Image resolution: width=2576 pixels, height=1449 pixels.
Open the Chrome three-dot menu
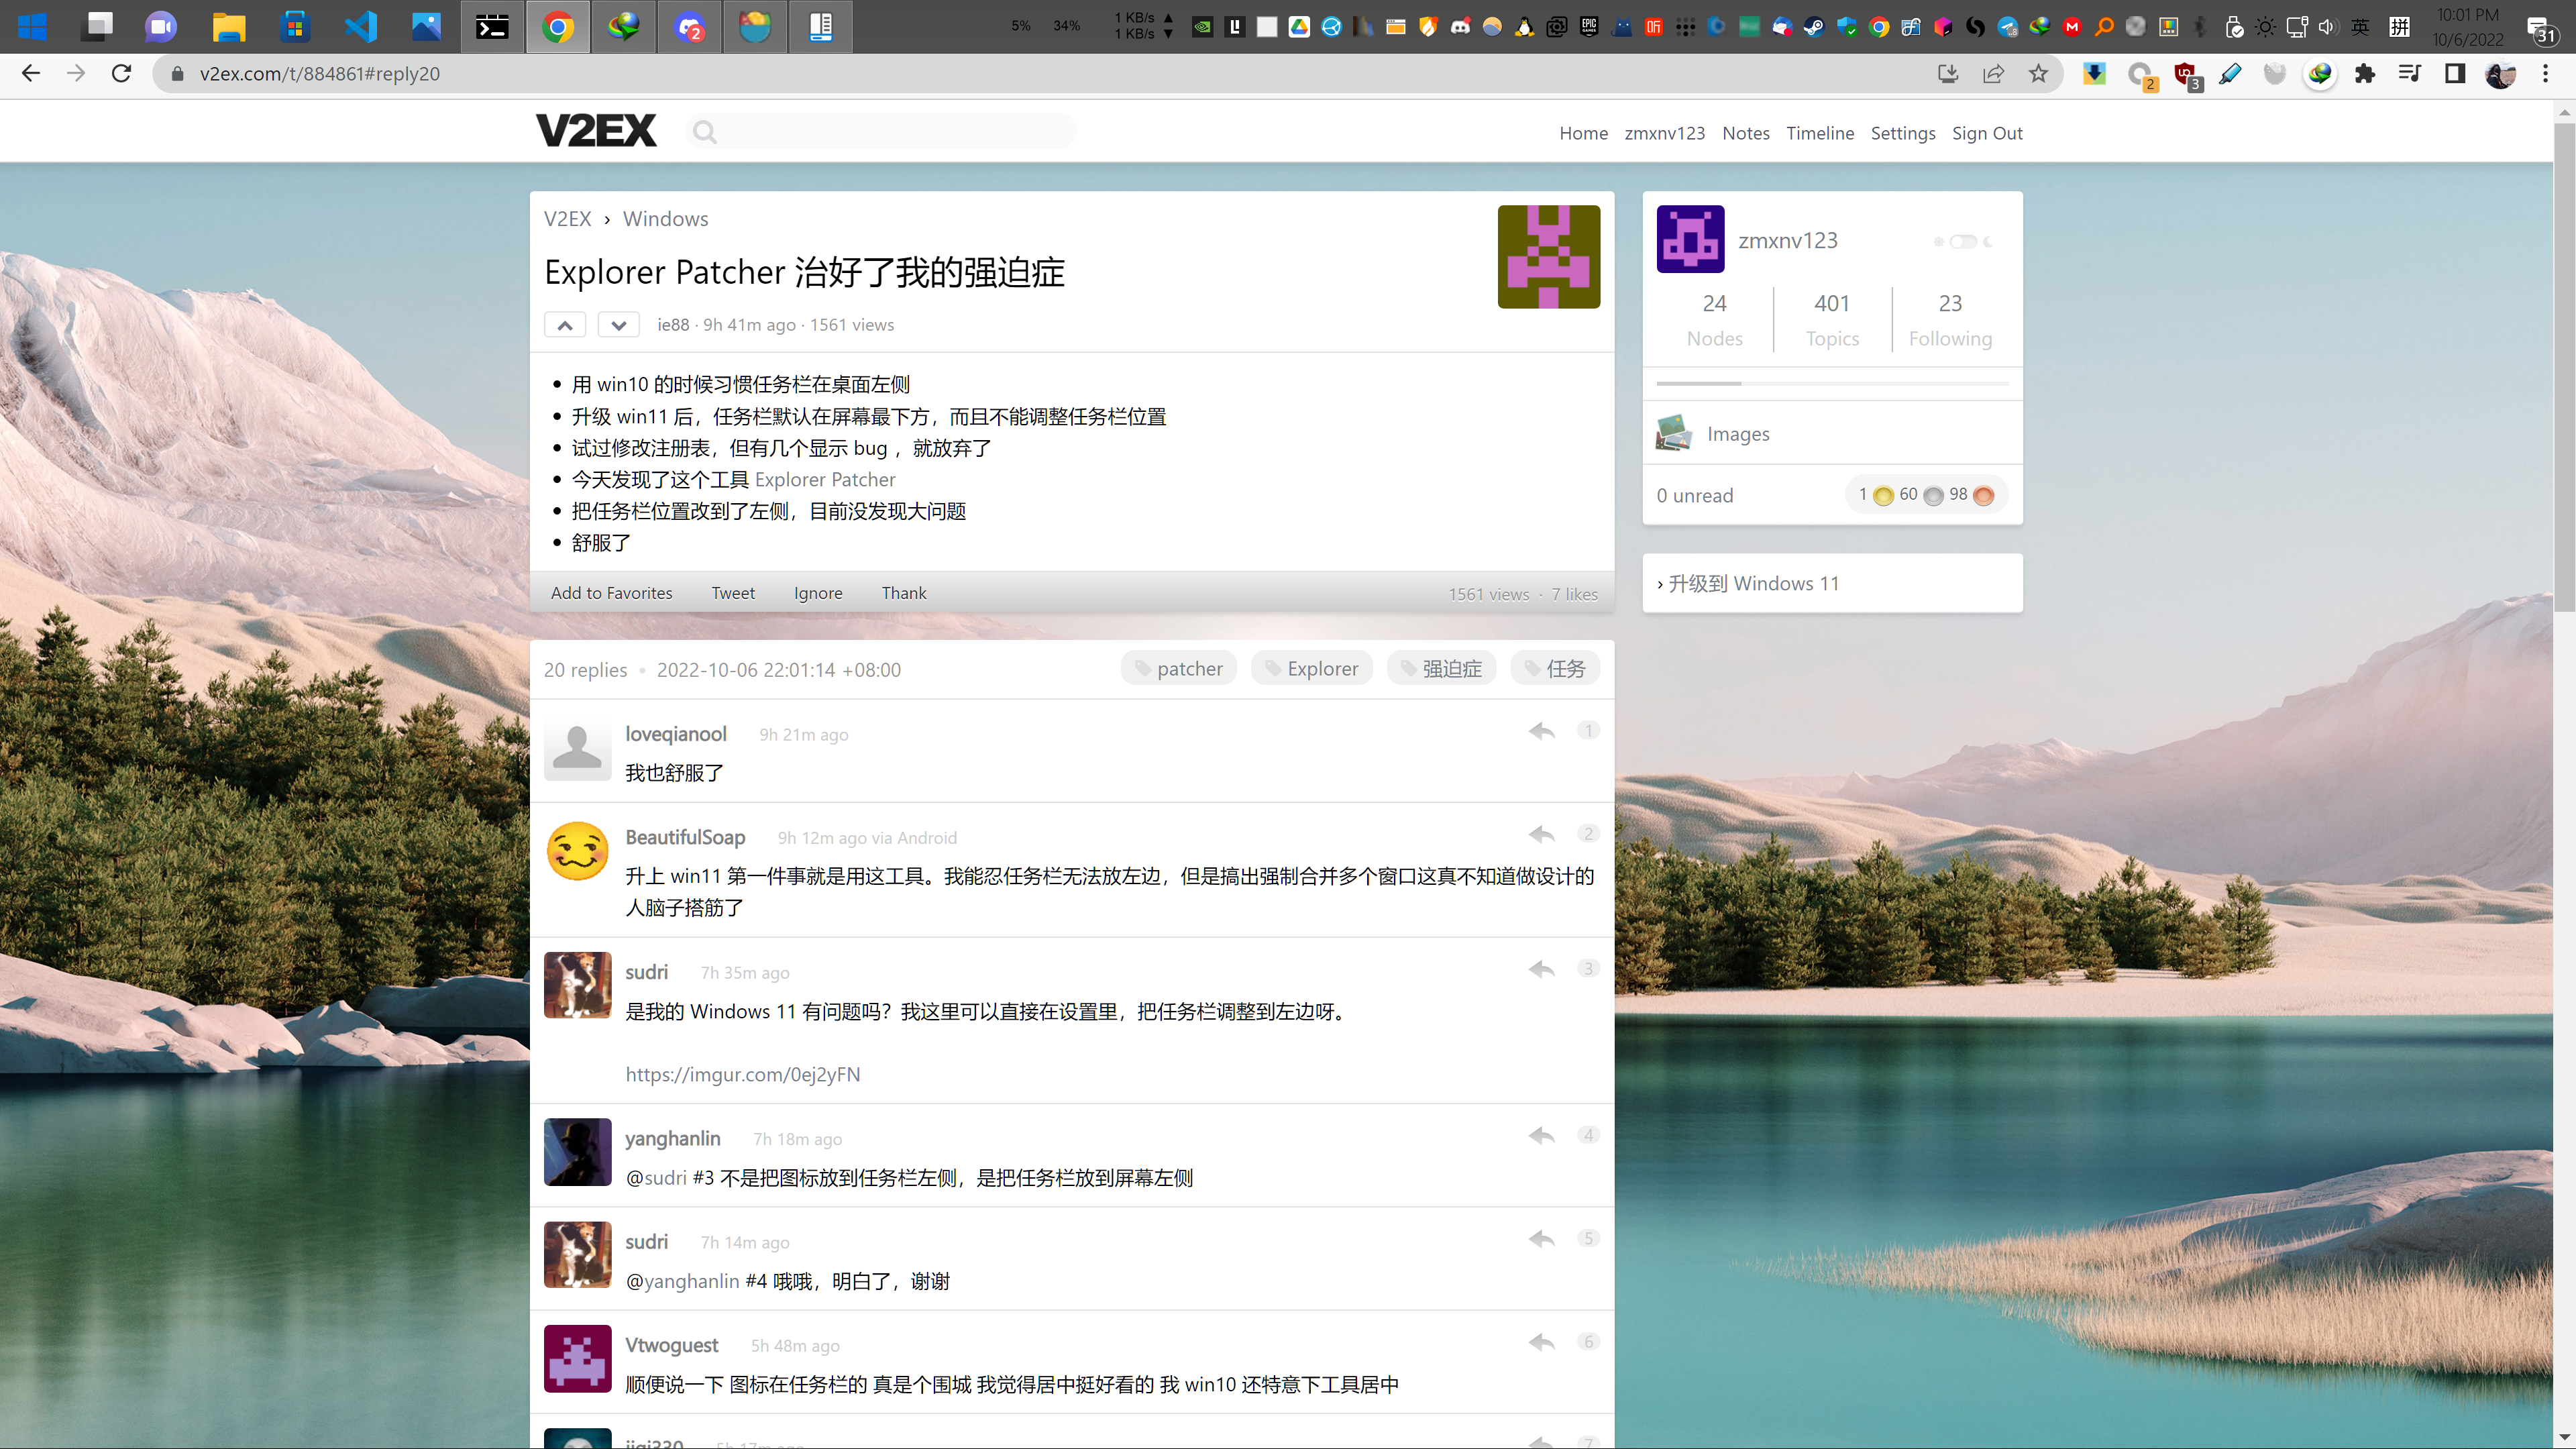click(x=2545, y=74)
